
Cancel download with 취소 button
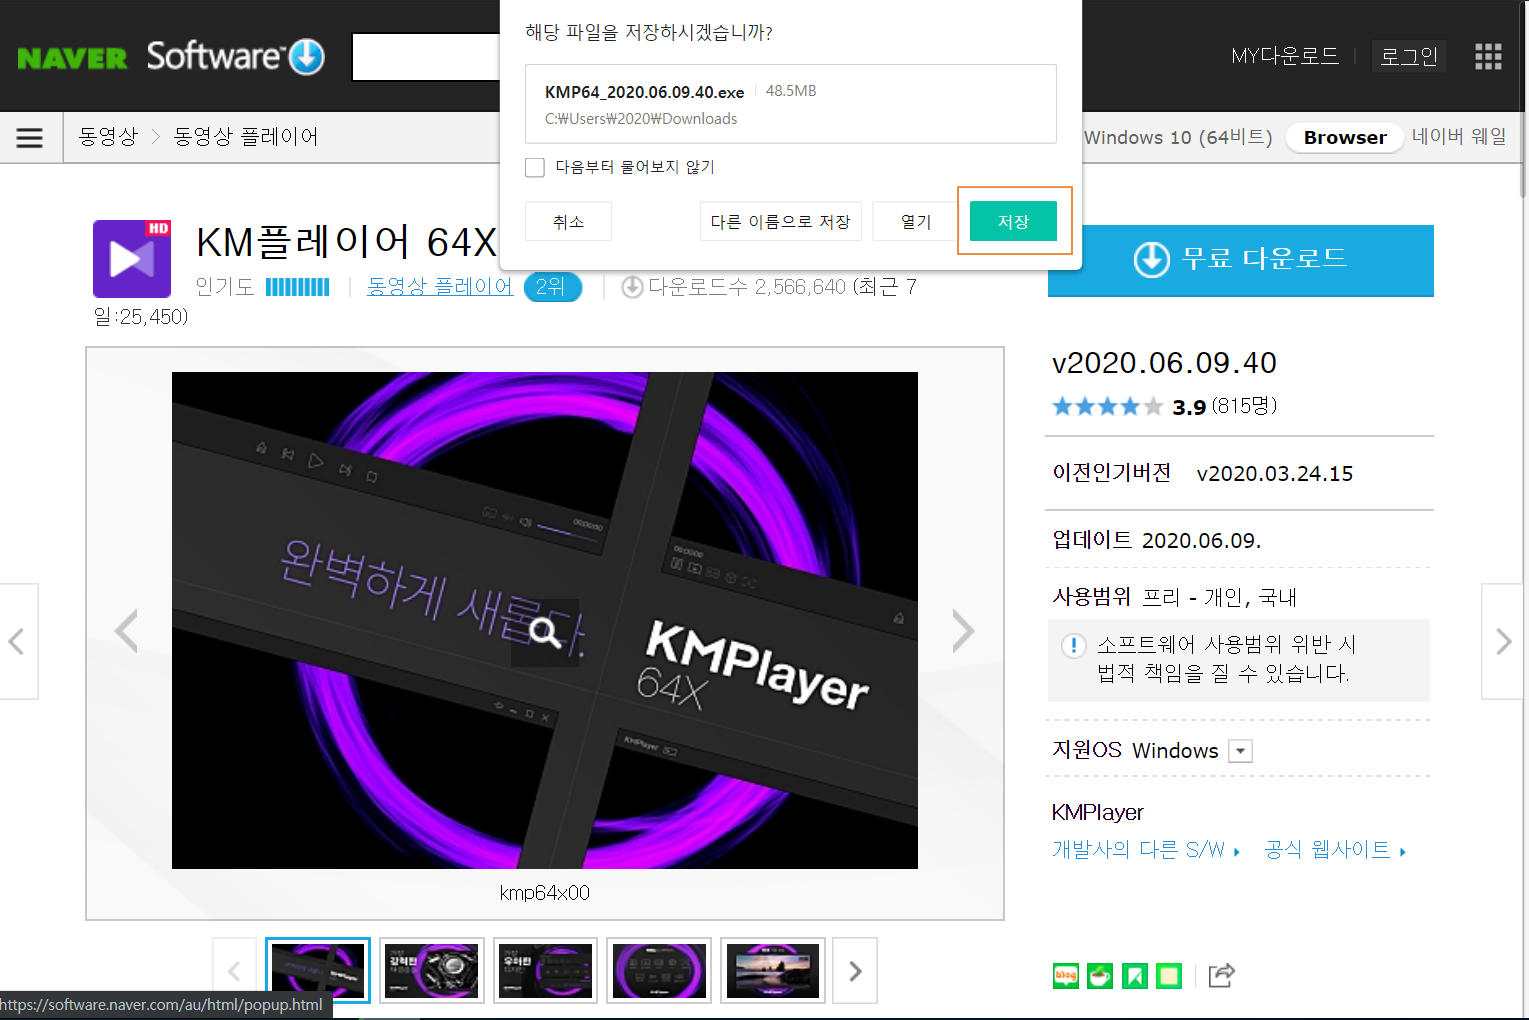click(568, 221)
